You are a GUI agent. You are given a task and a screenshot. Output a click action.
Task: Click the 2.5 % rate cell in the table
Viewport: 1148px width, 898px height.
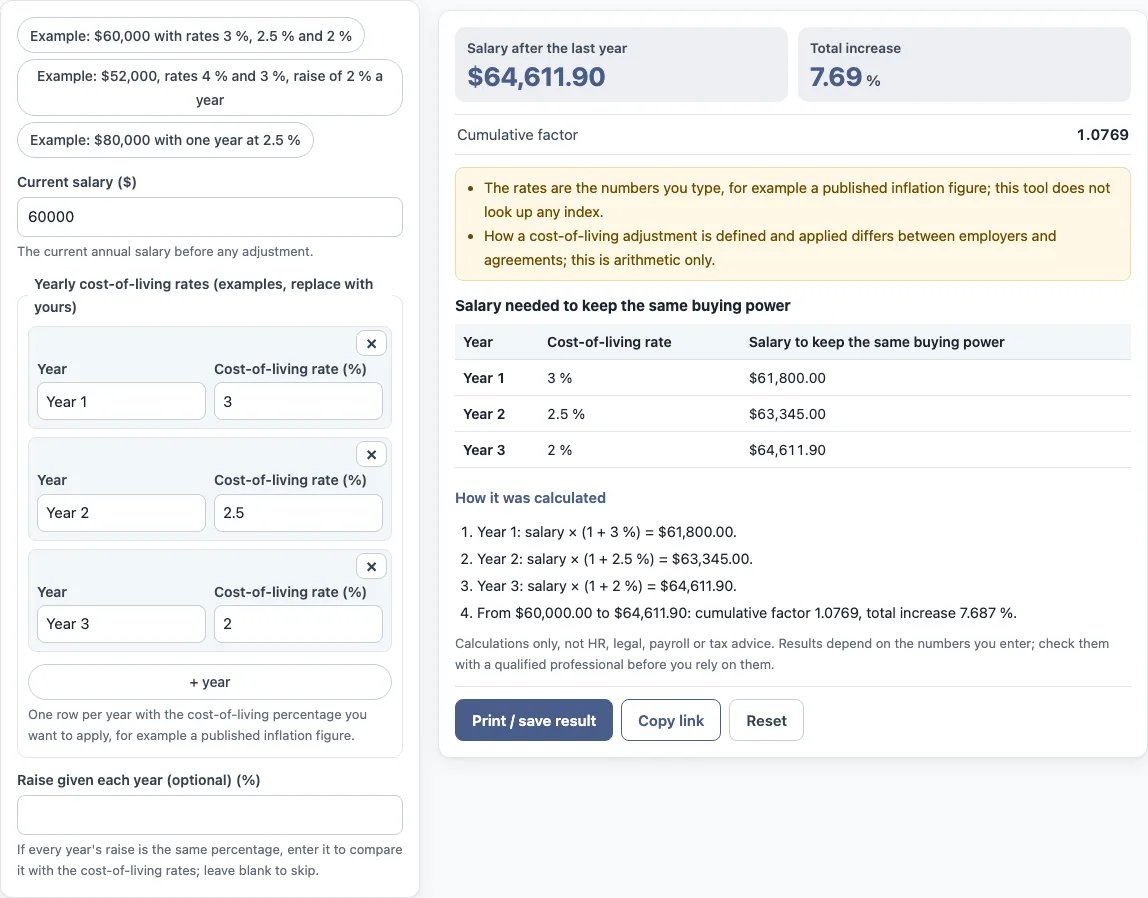click(x=566, y=414)
